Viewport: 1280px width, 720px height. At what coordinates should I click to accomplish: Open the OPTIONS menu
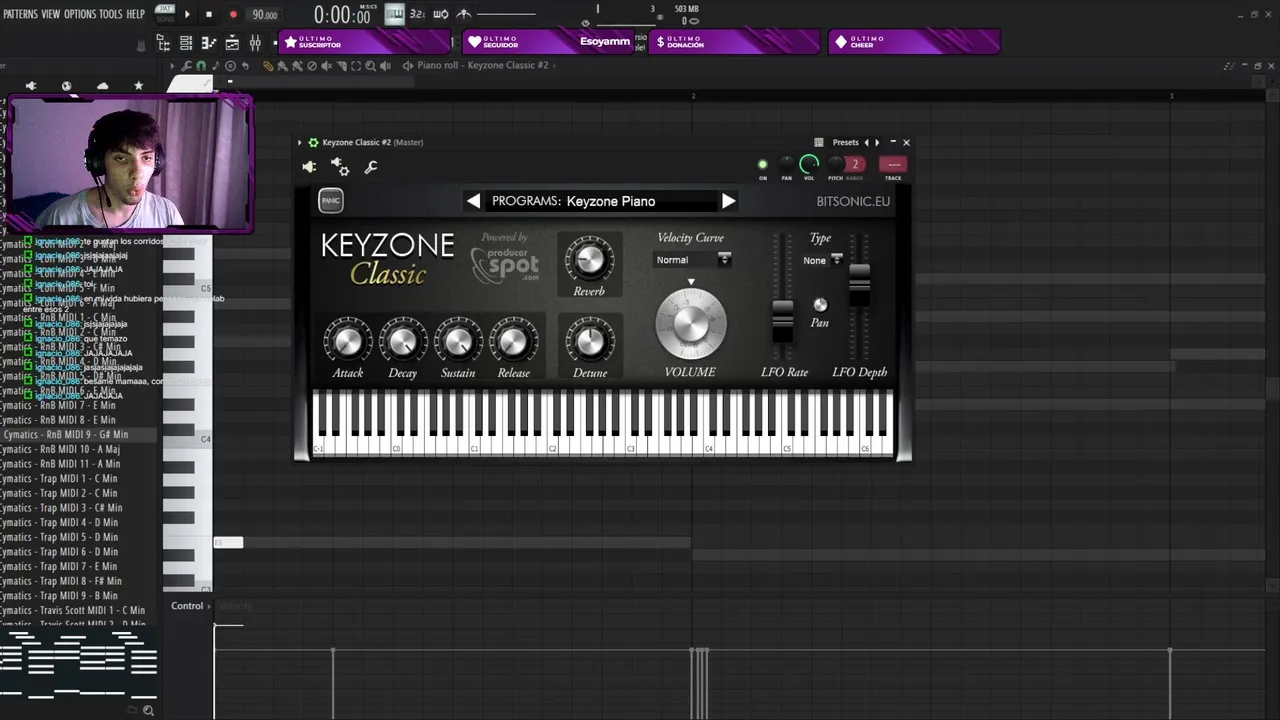(80, 14)
